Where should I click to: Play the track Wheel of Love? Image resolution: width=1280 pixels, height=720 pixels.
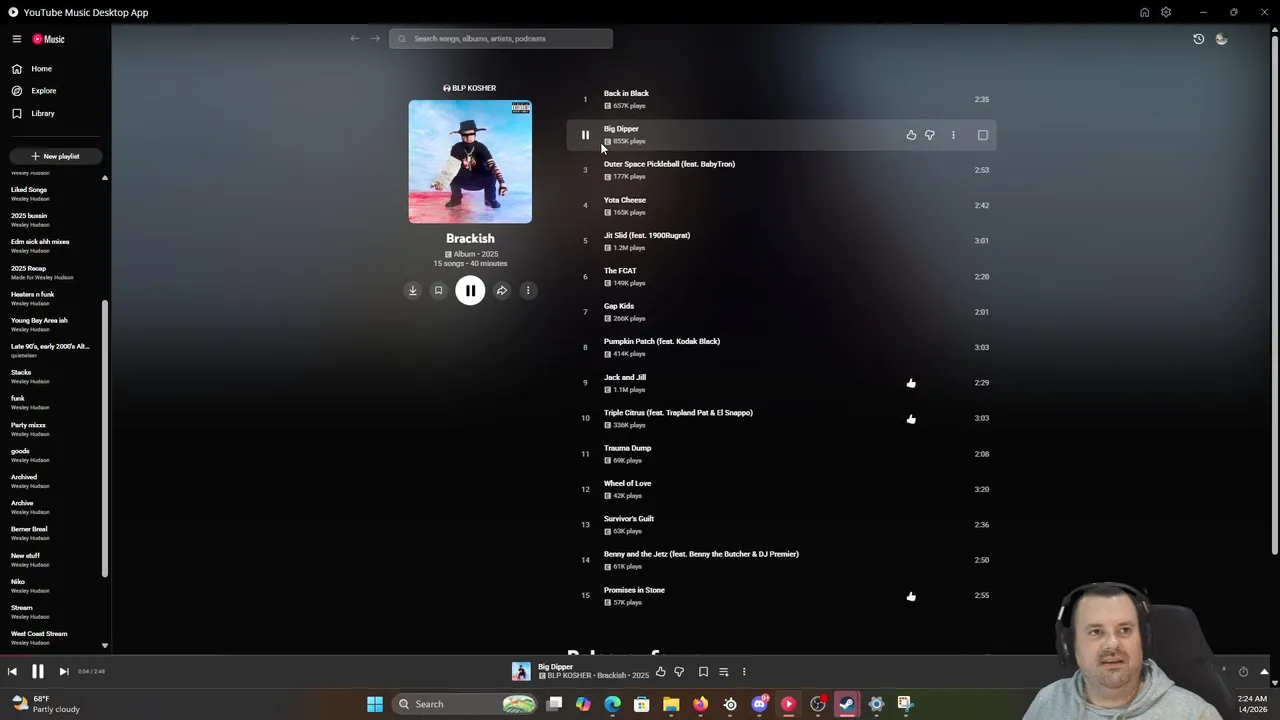627,484
